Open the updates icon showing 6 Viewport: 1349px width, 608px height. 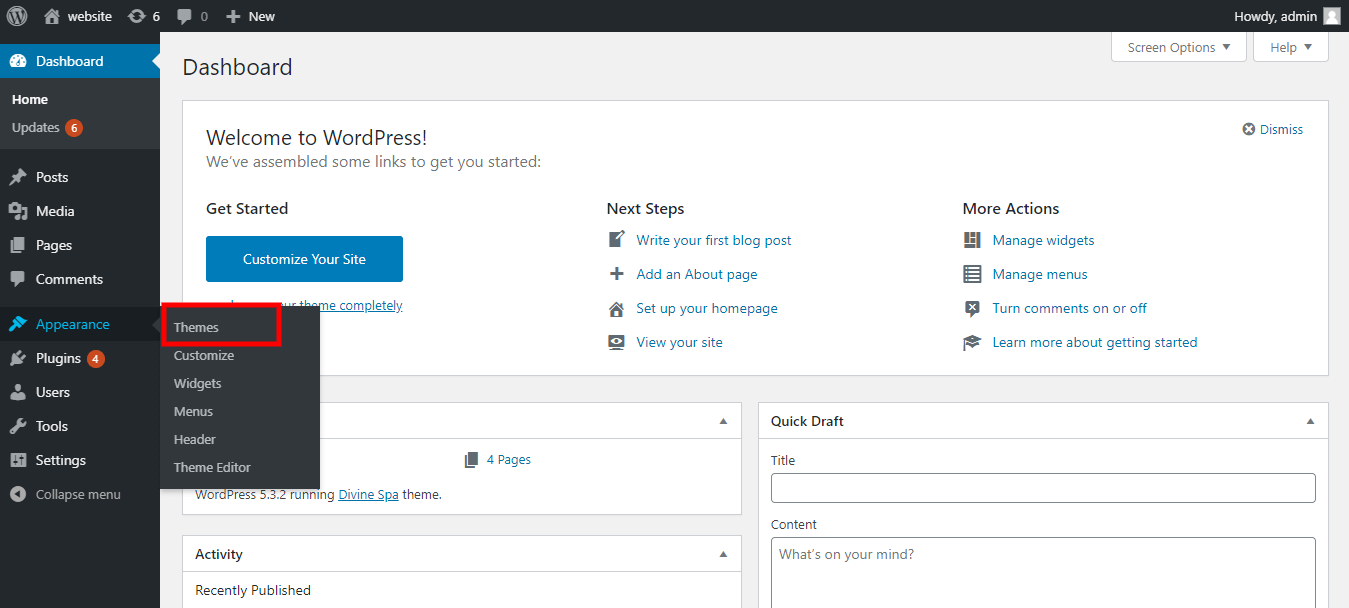(x=137, y=16)
